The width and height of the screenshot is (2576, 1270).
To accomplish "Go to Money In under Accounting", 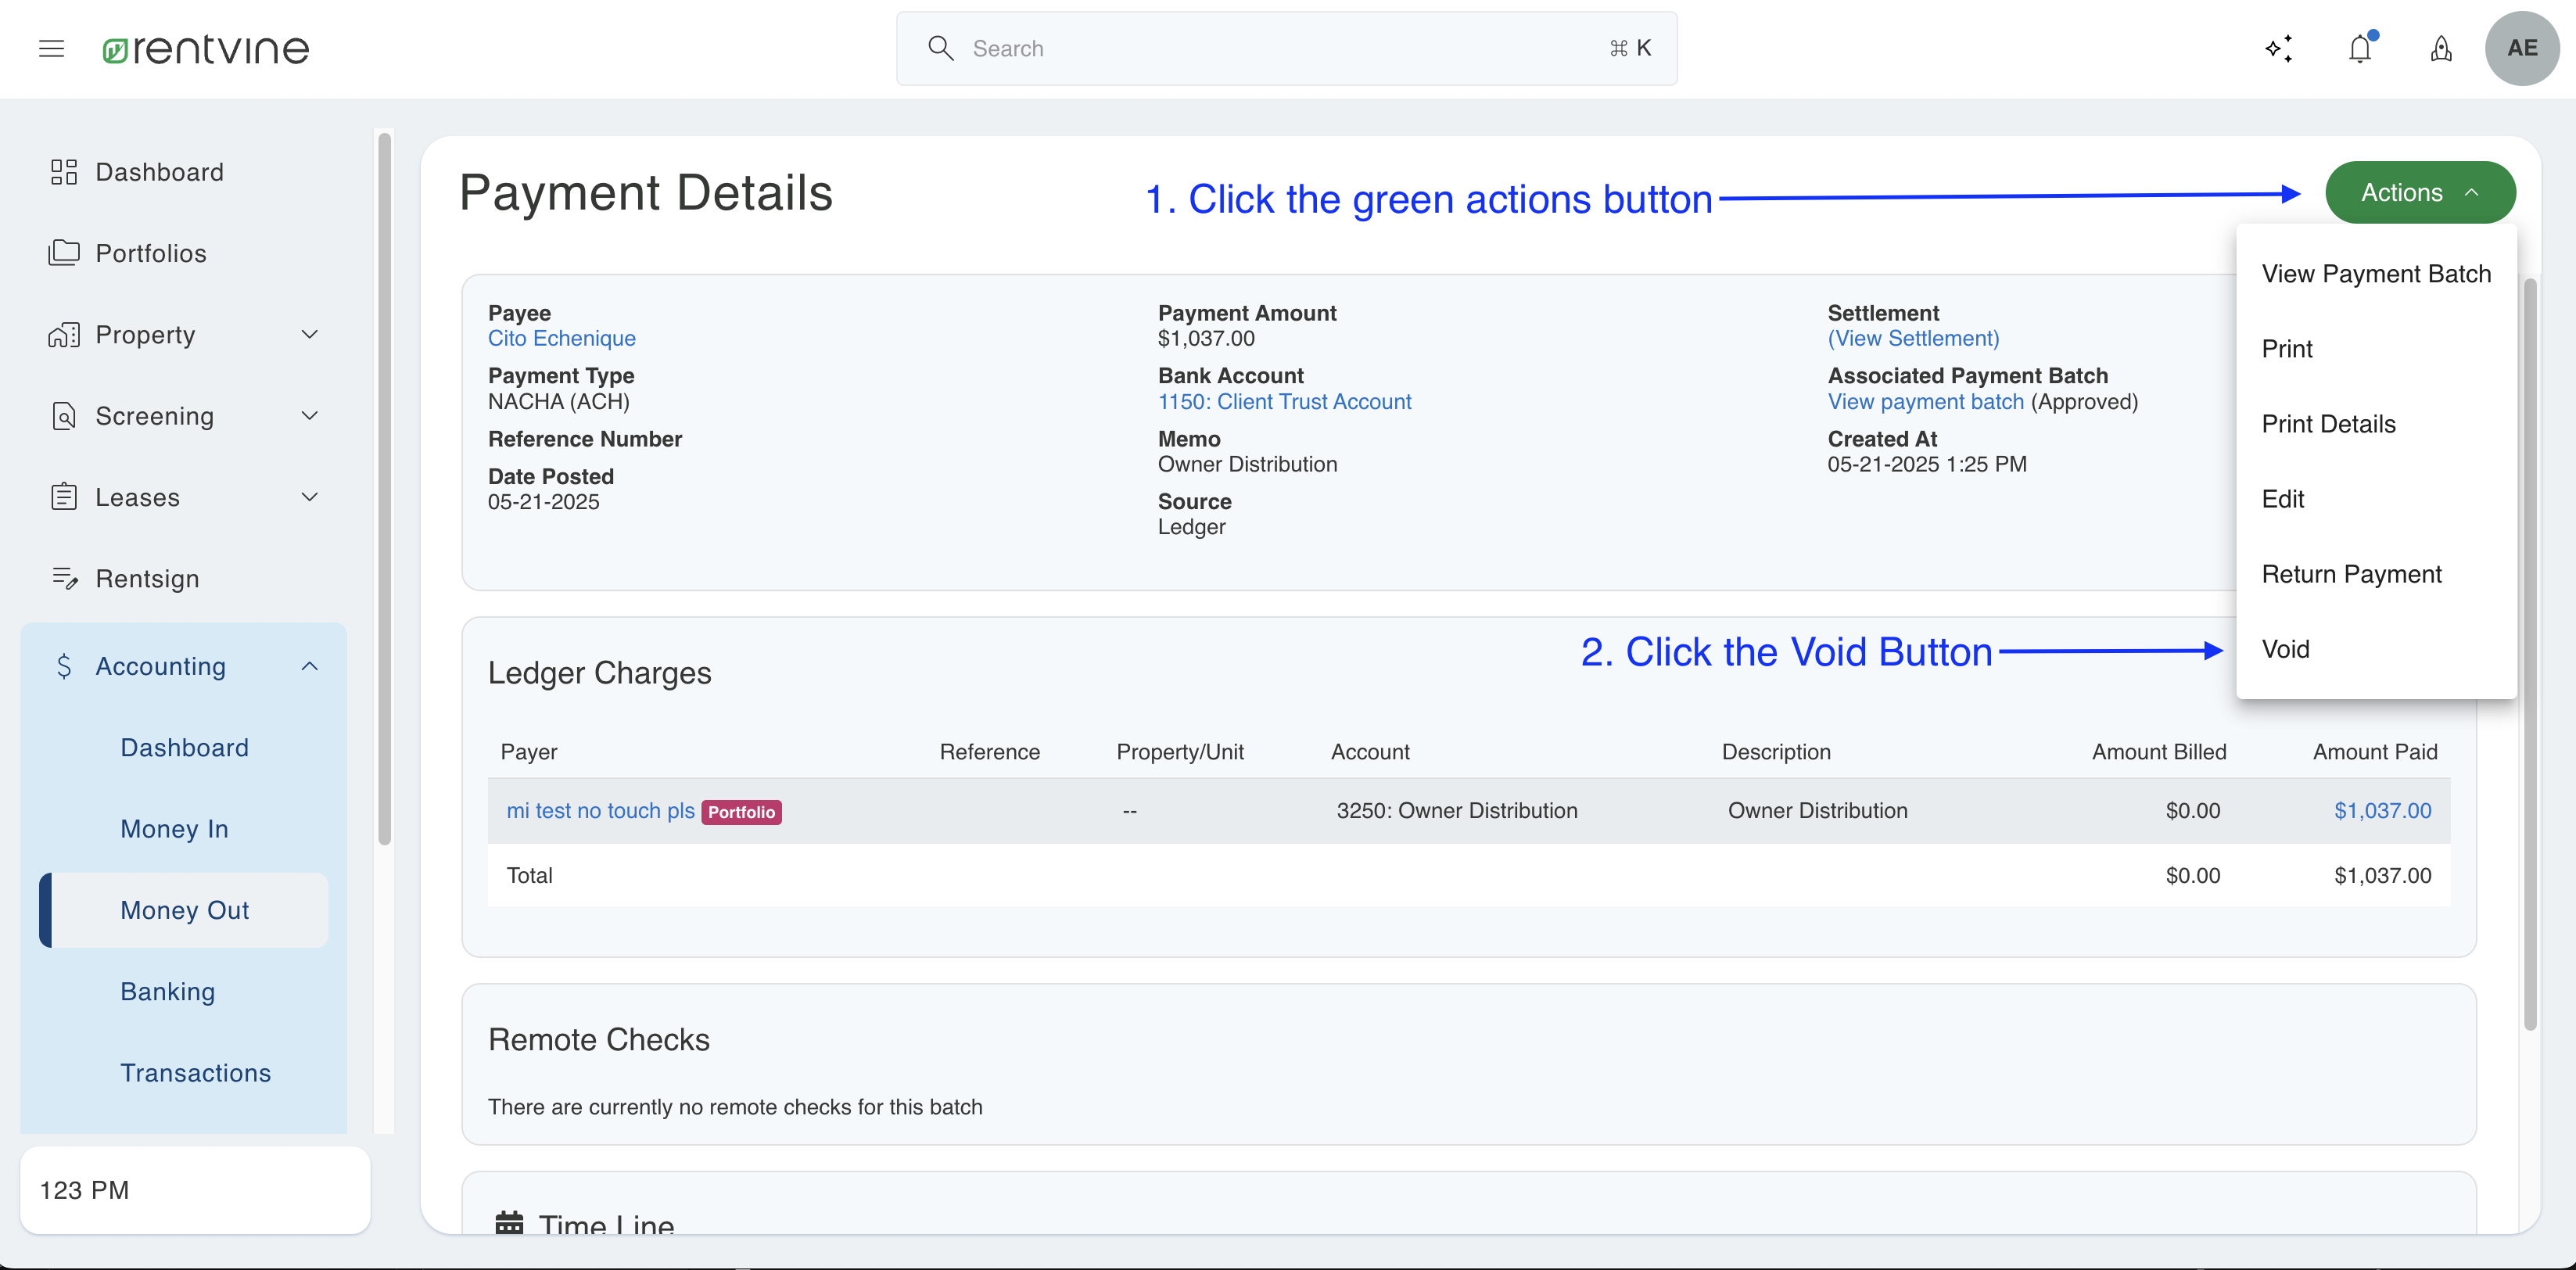I will (183, 829).
